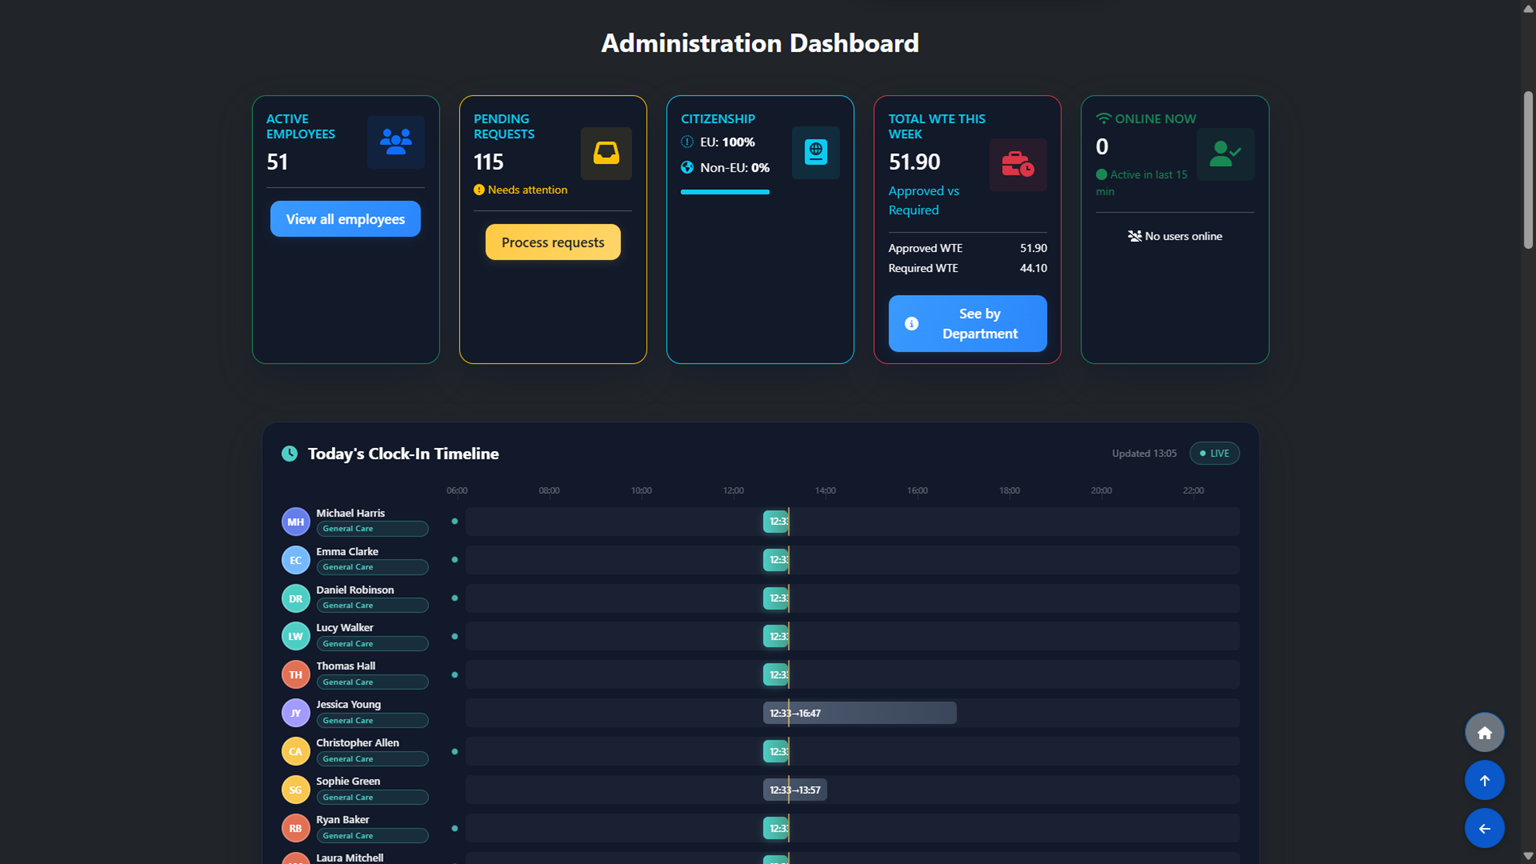This screenshot has height=864, width=1536.
Task: Click Thomas Hall's online status dot
Action: tap(455, 675)
